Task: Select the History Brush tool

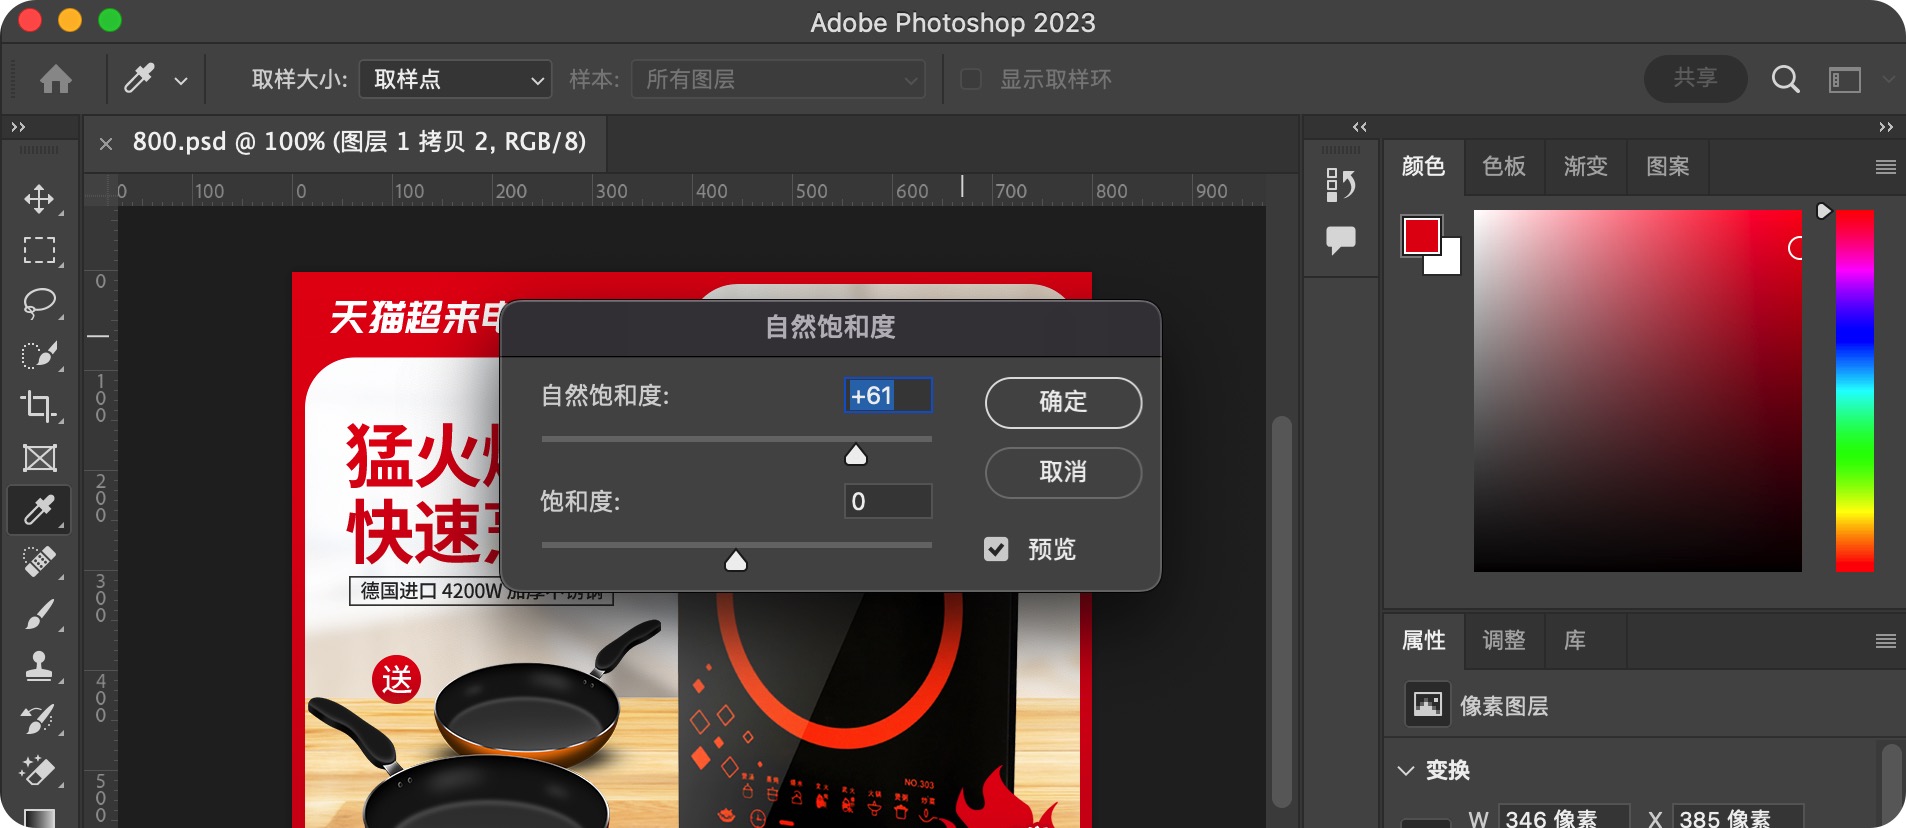Action: 39,718
